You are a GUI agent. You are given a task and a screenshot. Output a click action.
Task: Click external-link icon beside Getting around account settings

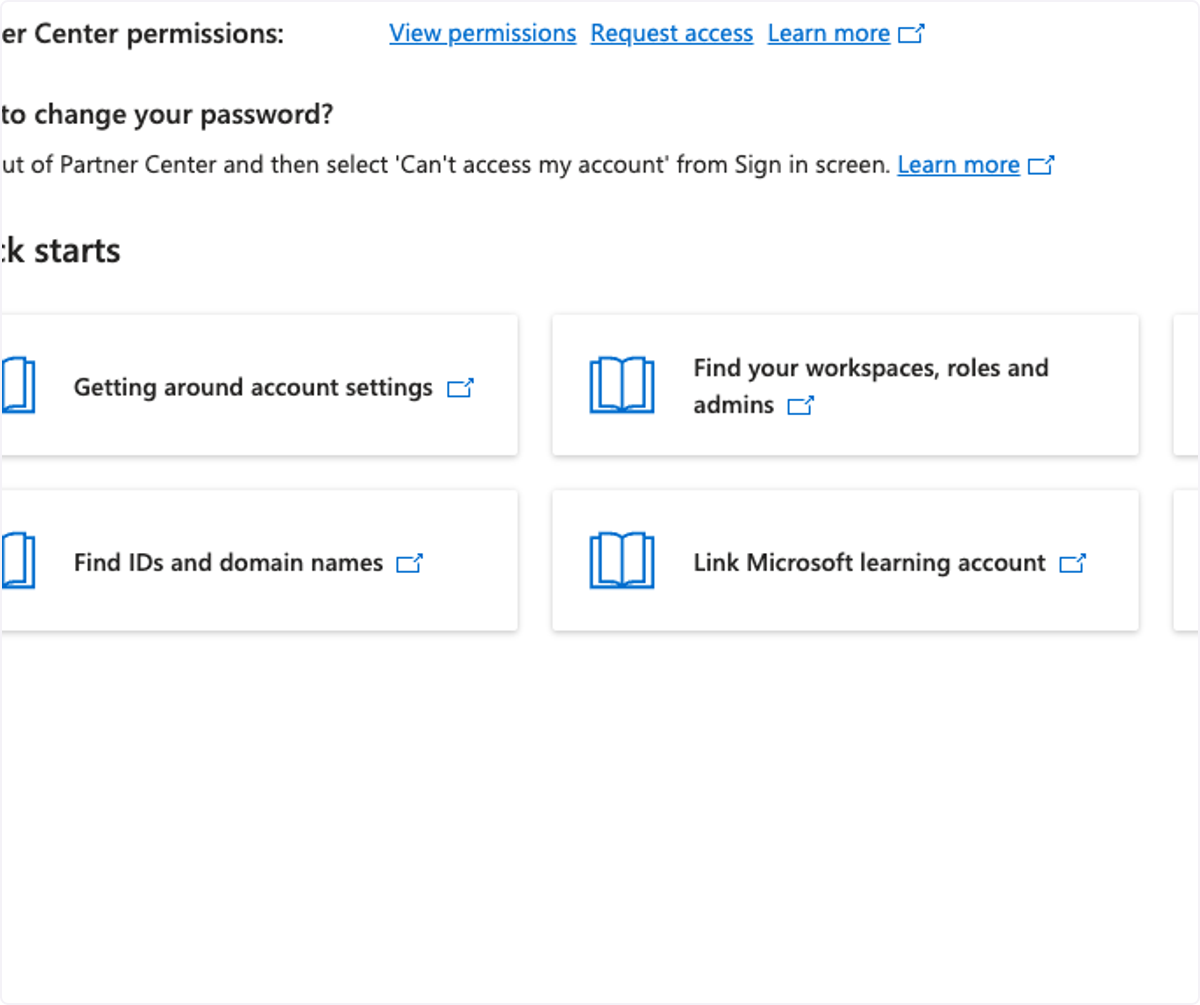pos(460,388)
